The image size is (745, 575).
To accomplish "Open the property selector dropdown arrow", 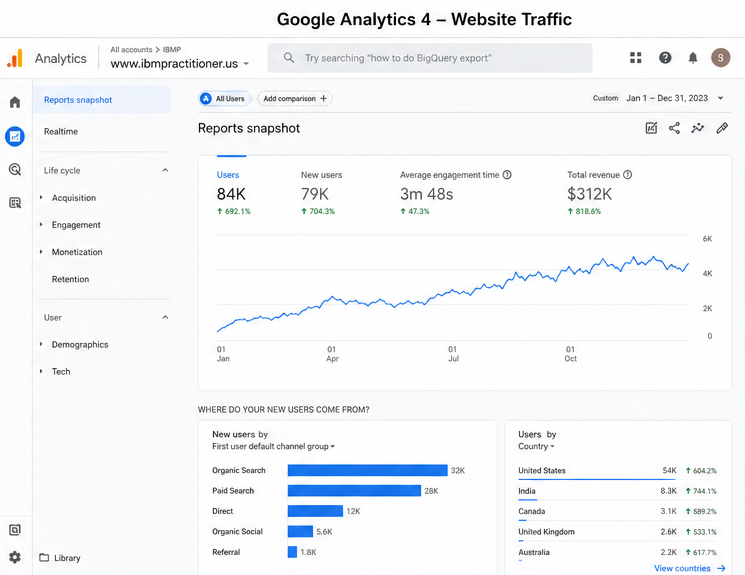I will tap(246, 64).
